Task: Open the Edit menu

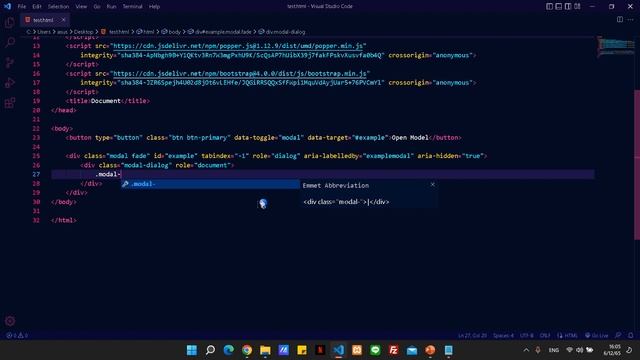Action: point(37,7)
